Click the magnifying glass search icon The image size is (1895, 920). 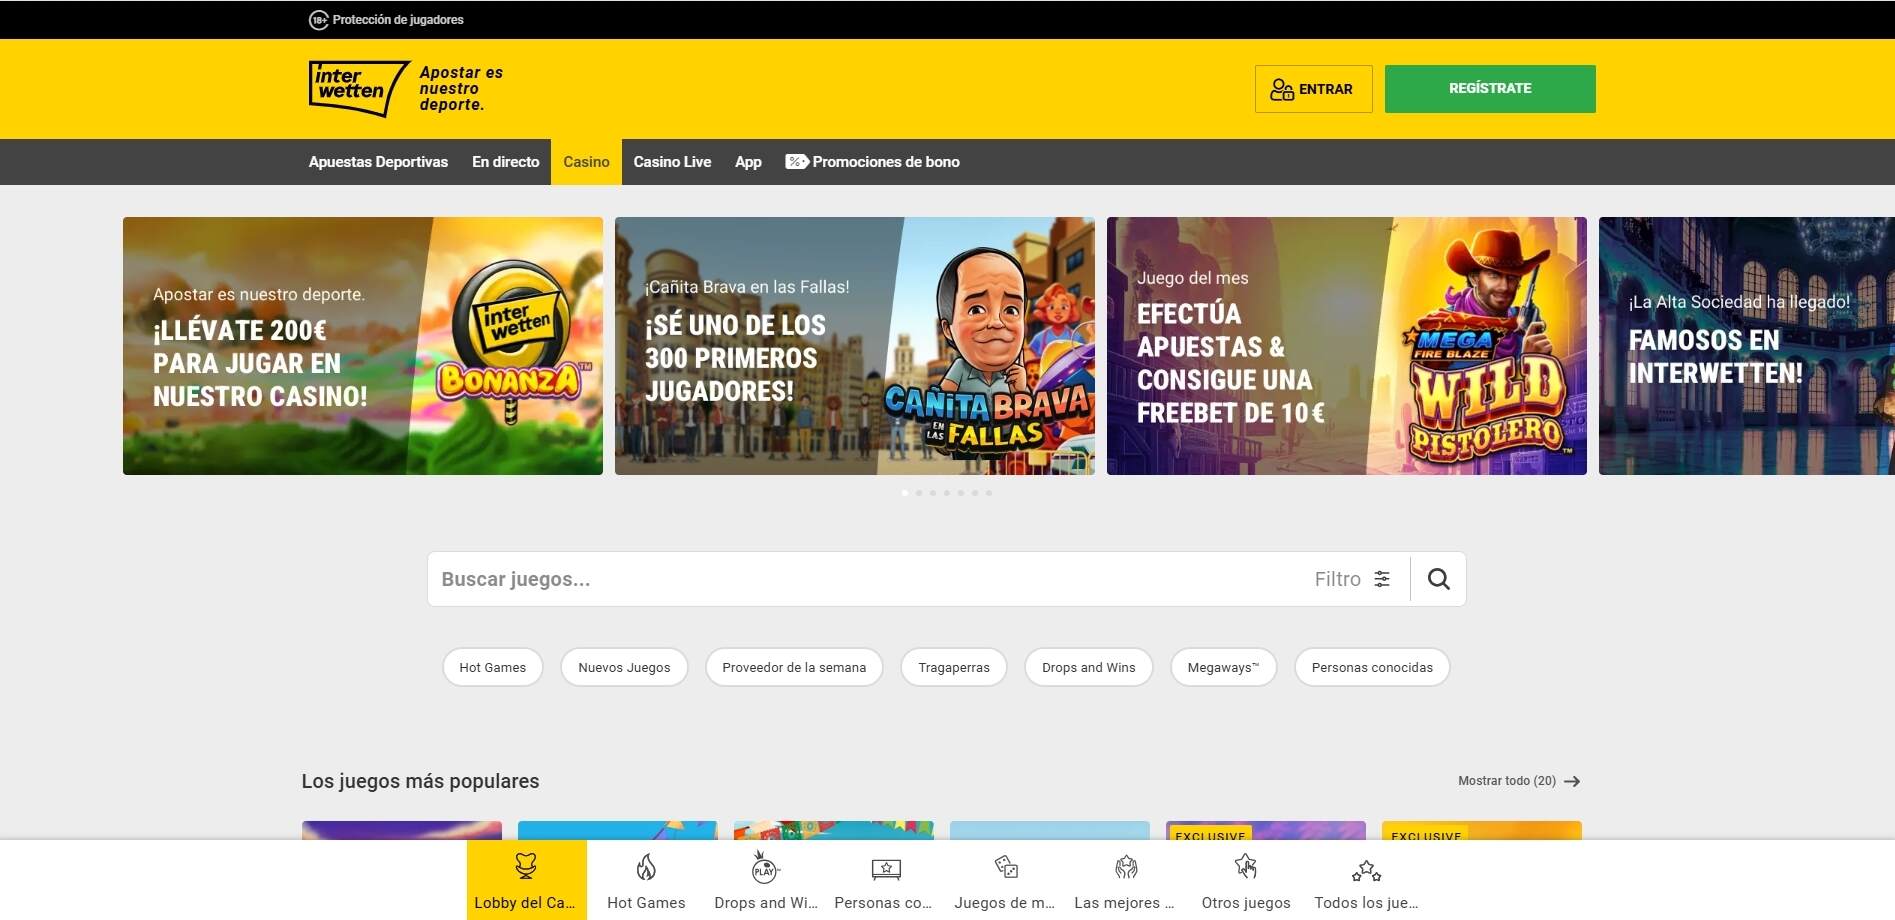(x=1438, y=579)
